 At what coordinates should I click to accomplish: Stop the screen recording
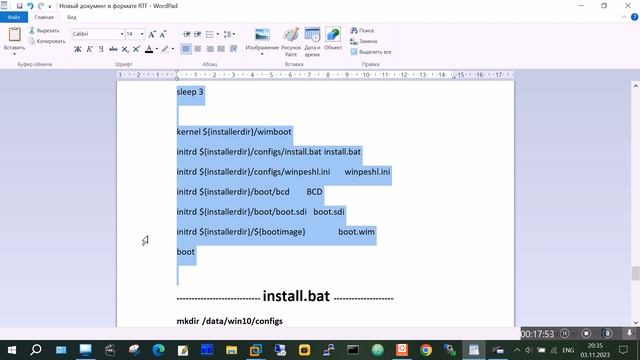[586, 333]
